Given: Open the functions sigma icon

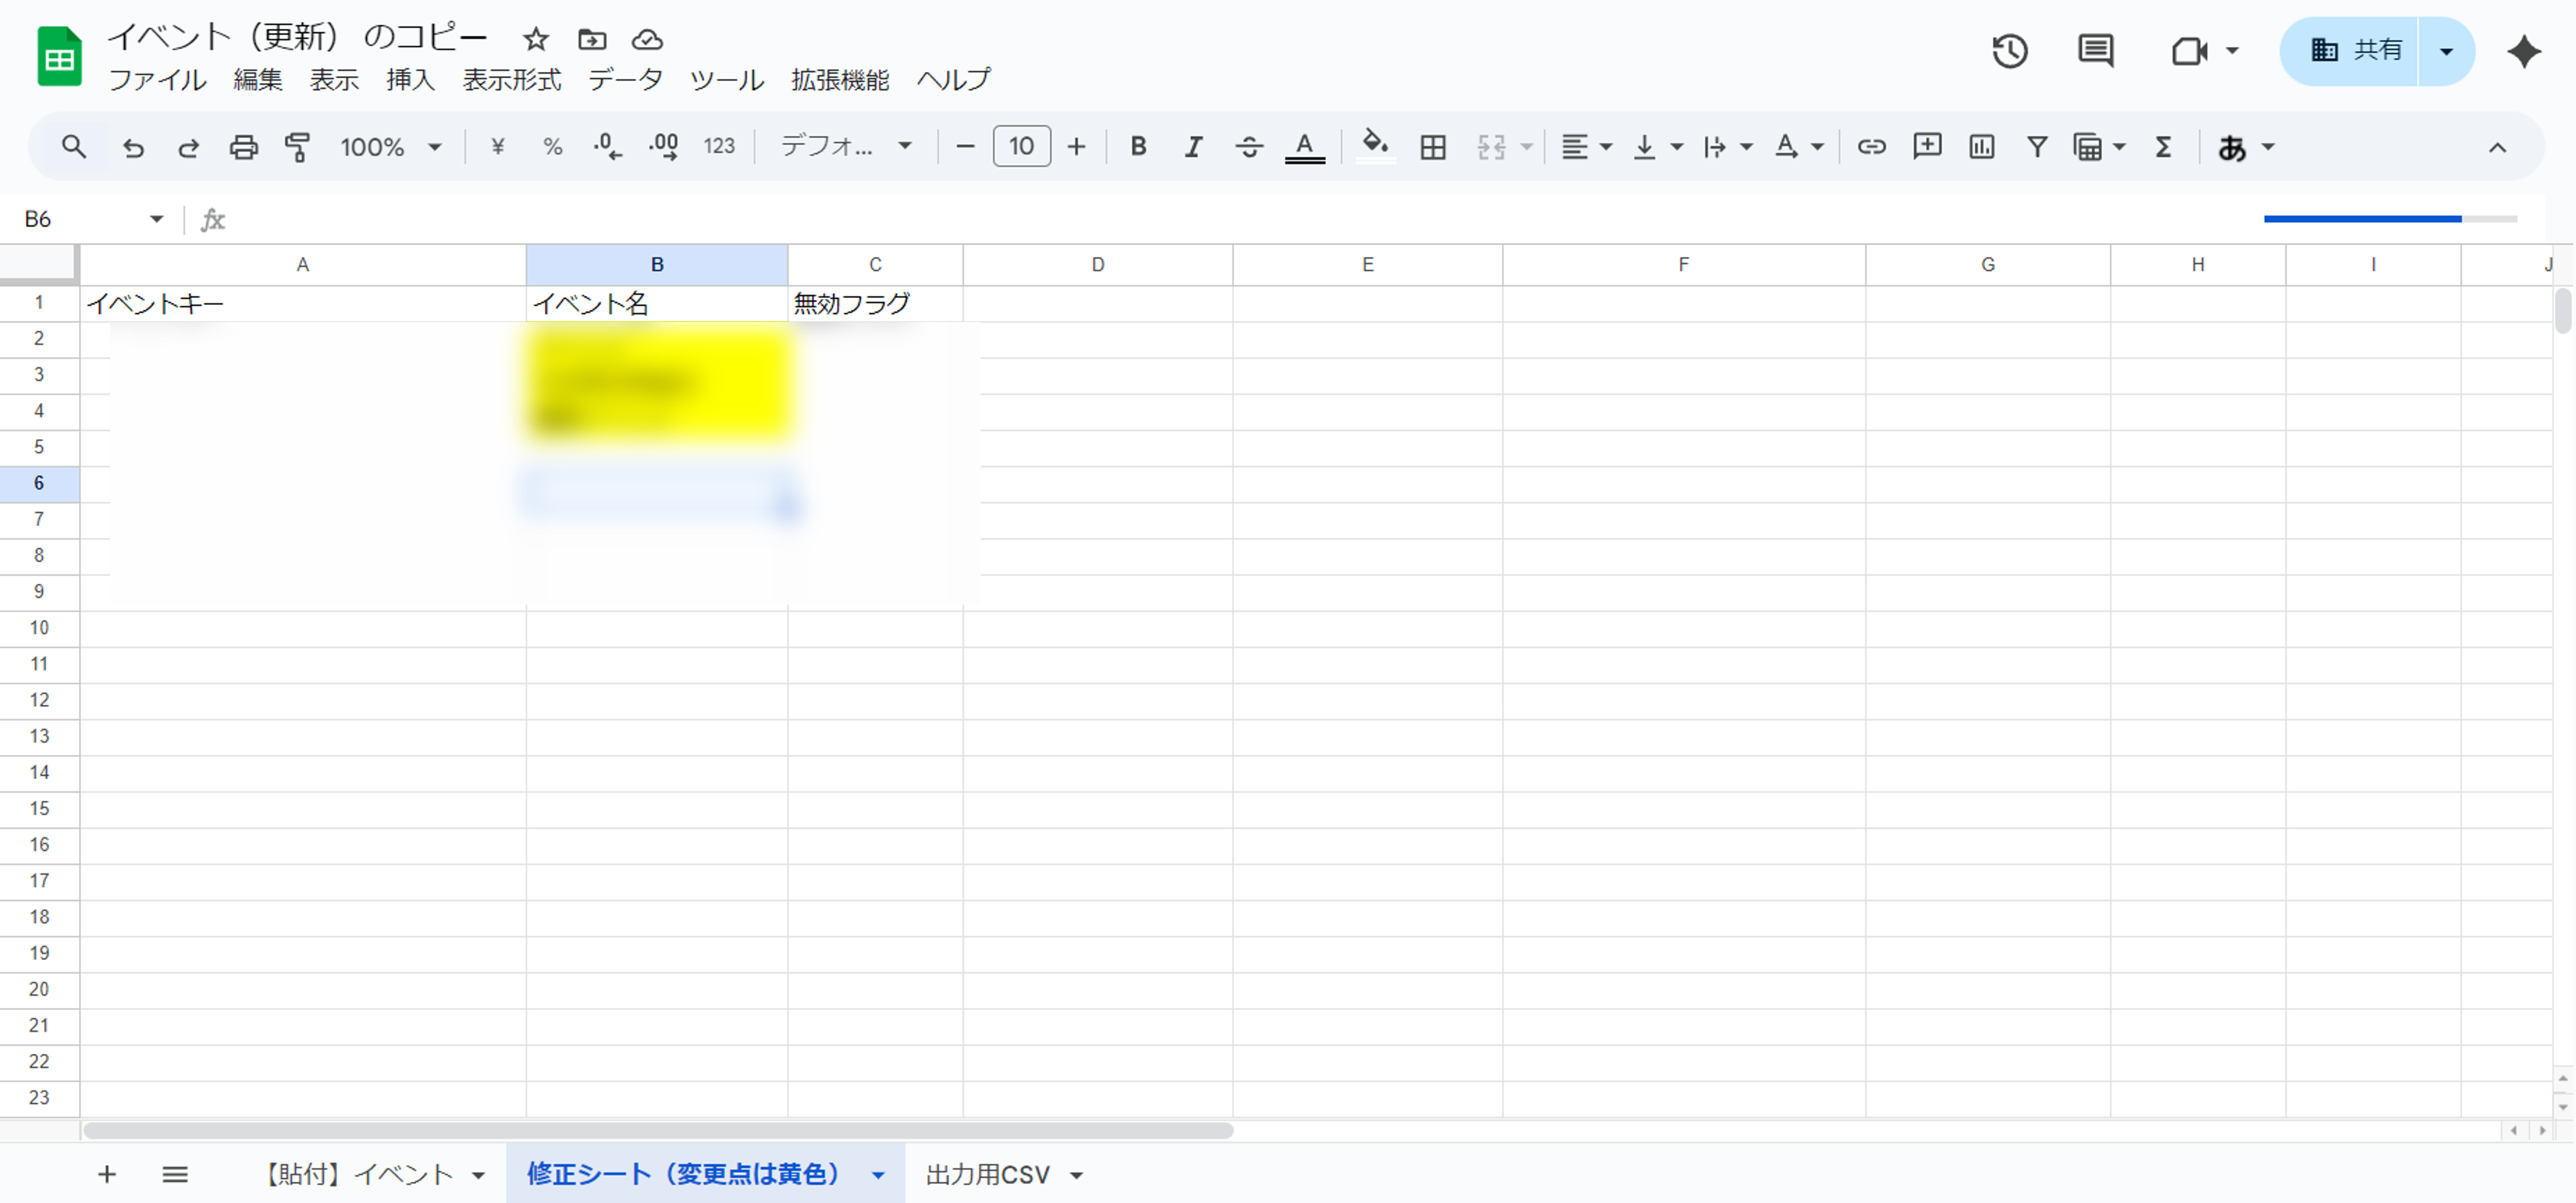Looking at the screenshot, I should point(2163,147).
